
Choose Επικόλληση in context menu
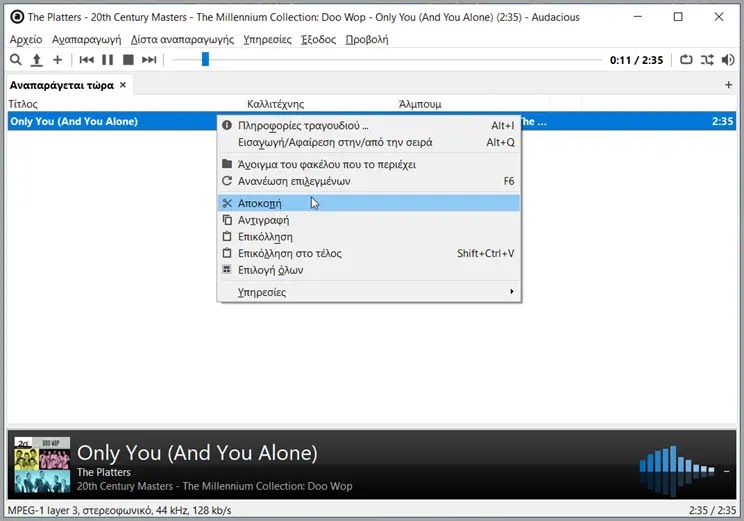369,237
